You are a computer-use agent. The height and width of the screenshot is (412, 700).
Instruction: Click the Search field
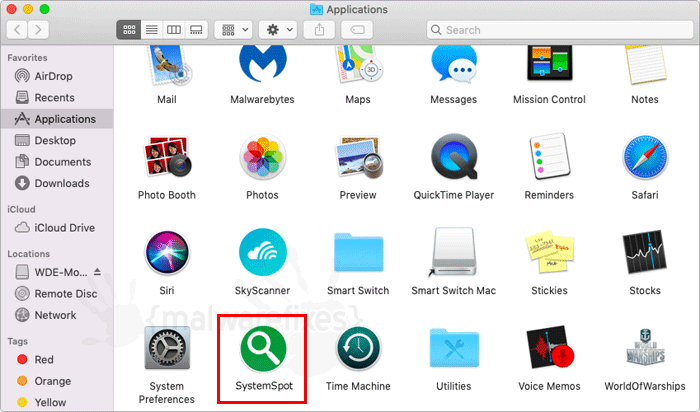click(x=560, y=30)
